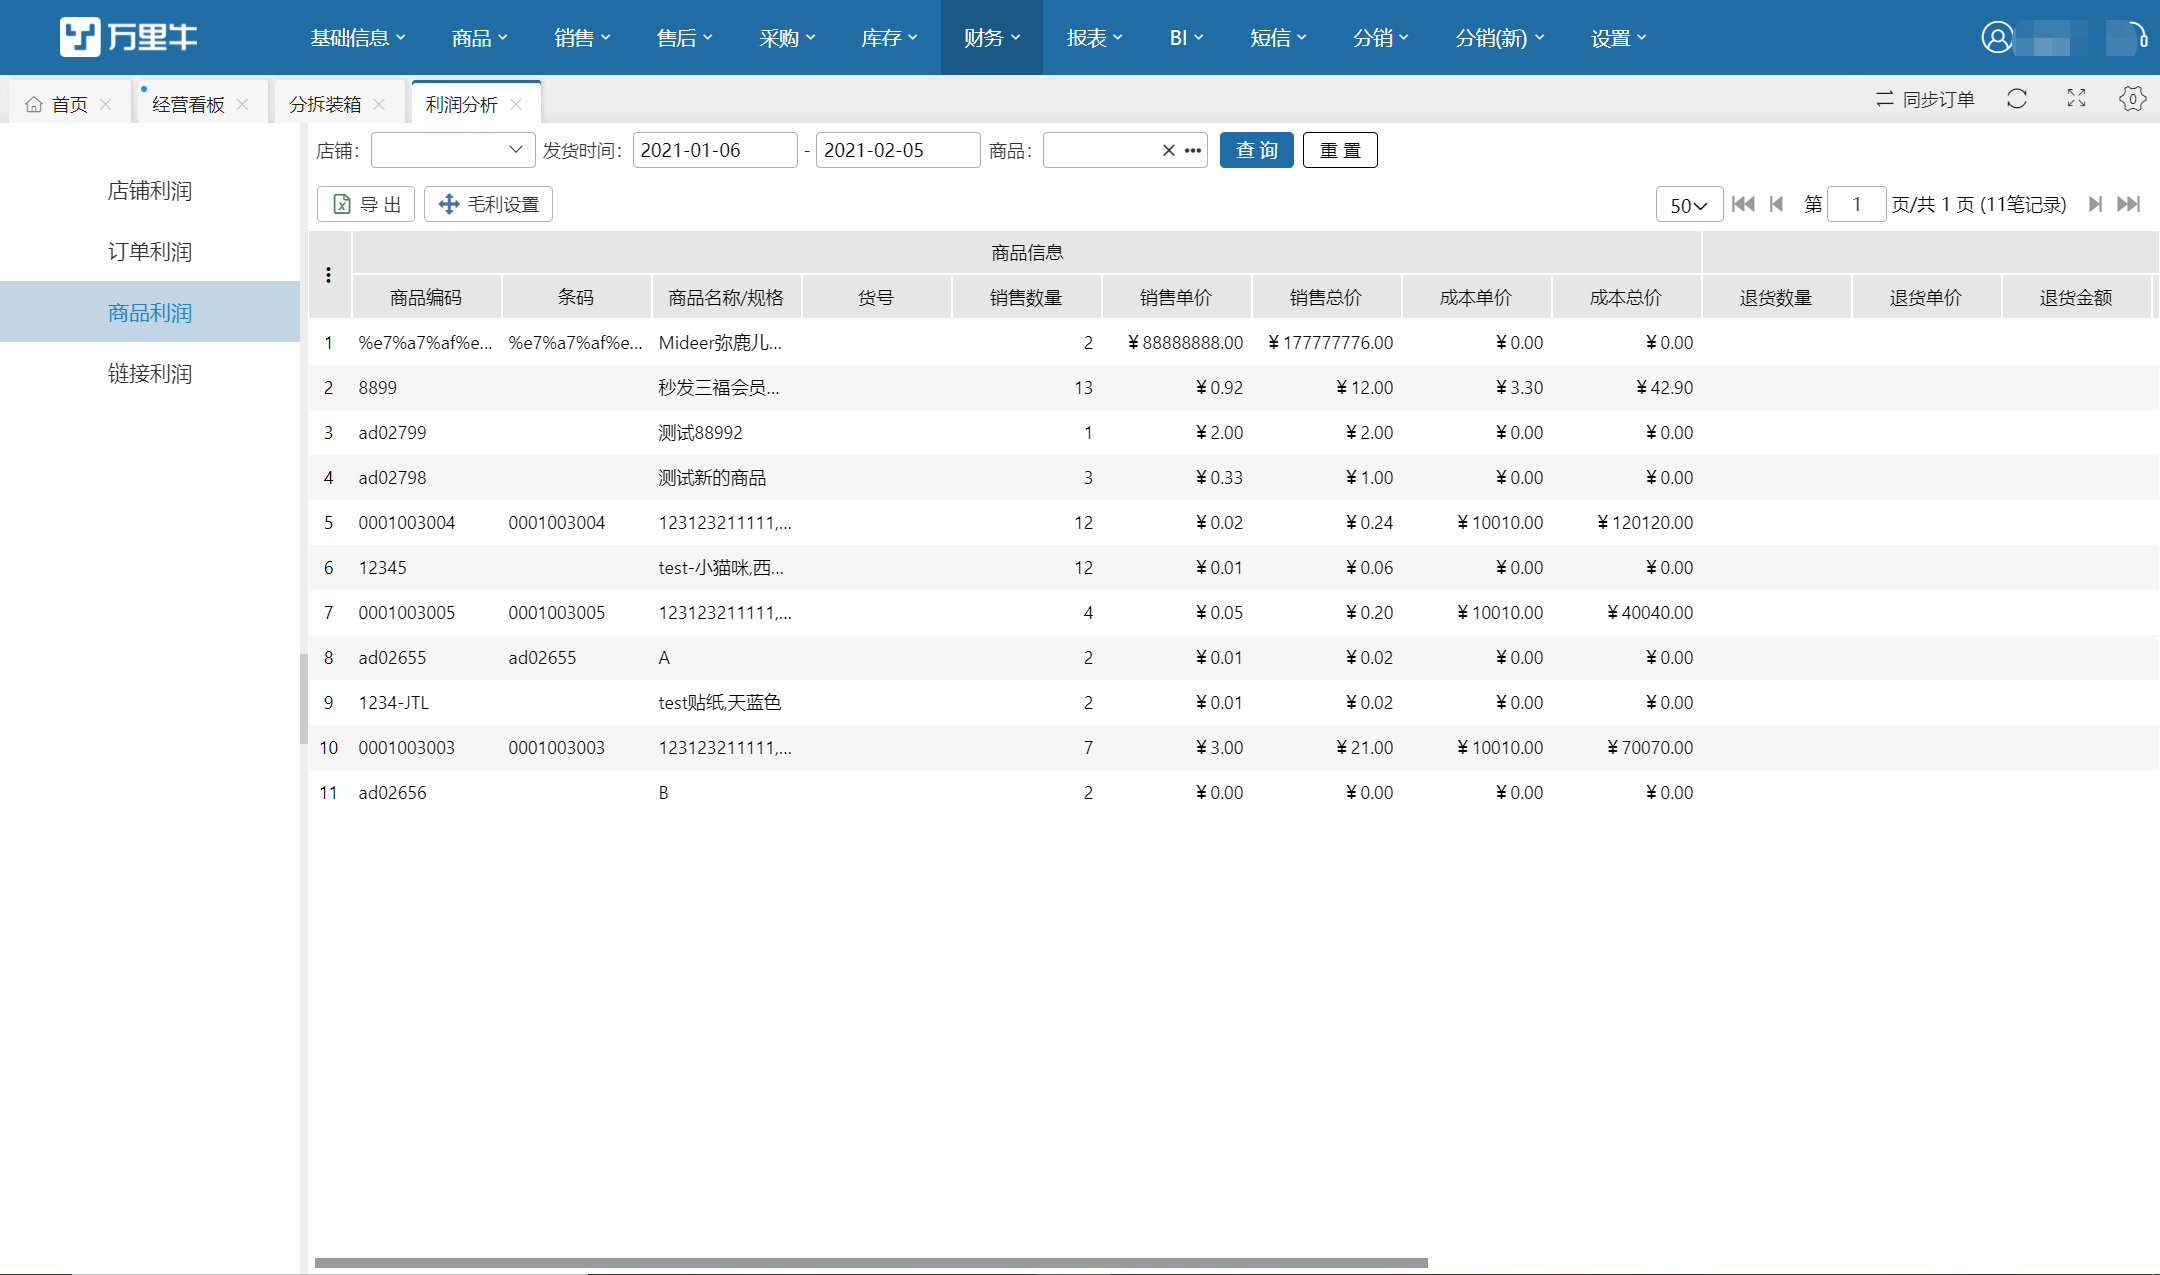
Task: Open the user account avatar icon
Action: click(x=1997, y=37)
